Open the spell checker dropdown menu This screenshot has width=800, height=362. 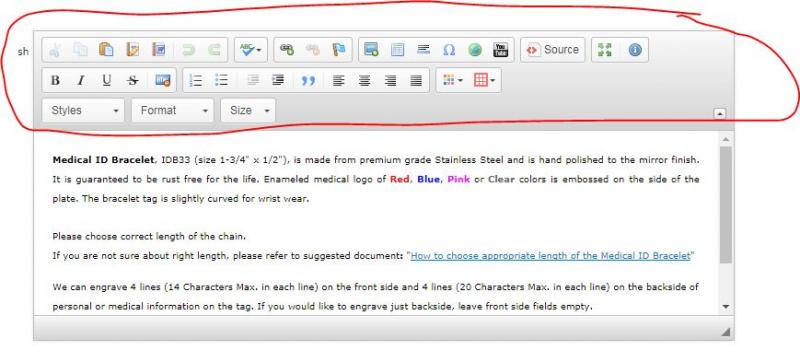click(x=251, y=49)
